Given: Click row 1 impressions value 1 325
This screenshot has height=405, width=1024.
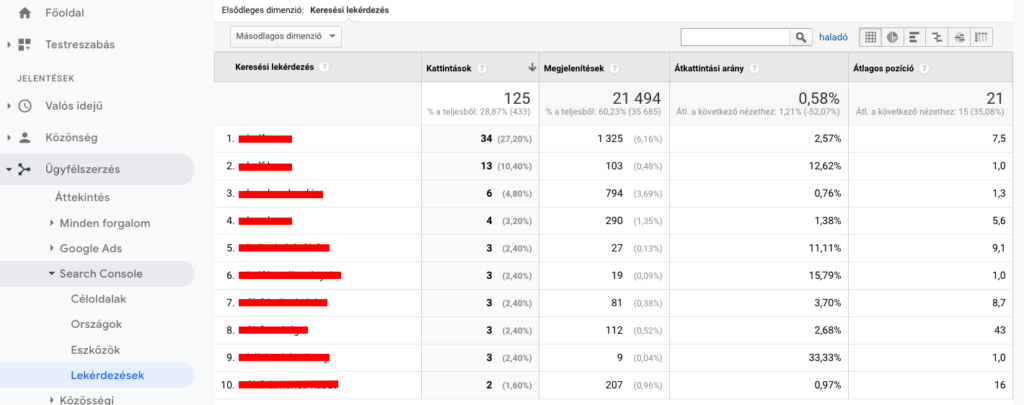Looking at the screenshot, I should tap(610, 138).
